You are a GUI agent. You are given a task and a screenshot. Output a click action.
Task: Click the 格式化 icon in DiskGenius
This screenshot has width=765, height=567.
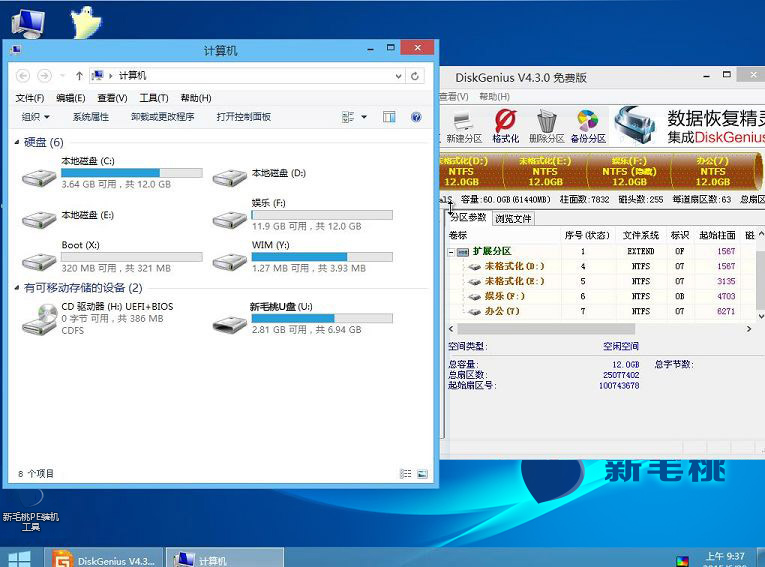505,126
